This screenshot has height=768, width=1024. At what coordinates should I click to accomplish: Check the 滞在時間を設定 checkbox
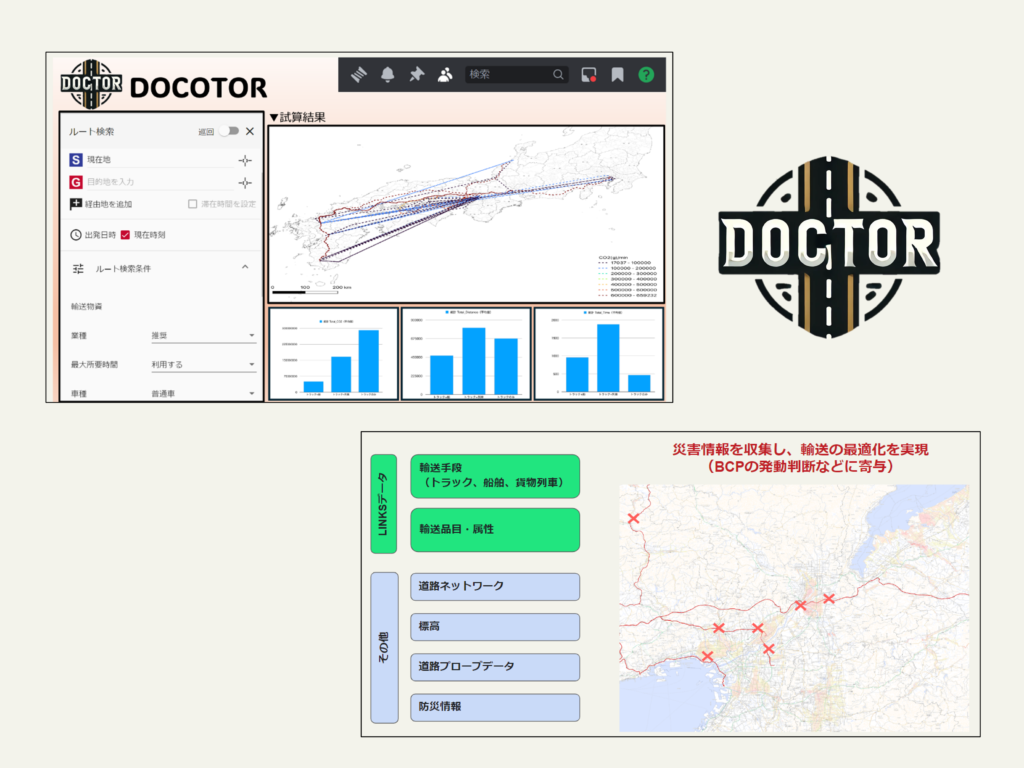click(x=193, y=204)
